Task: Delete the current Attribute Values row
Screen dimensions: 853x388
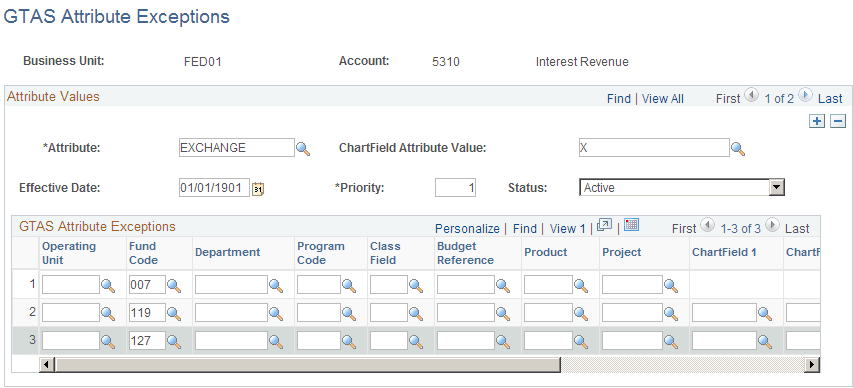Action: [838, 121]
